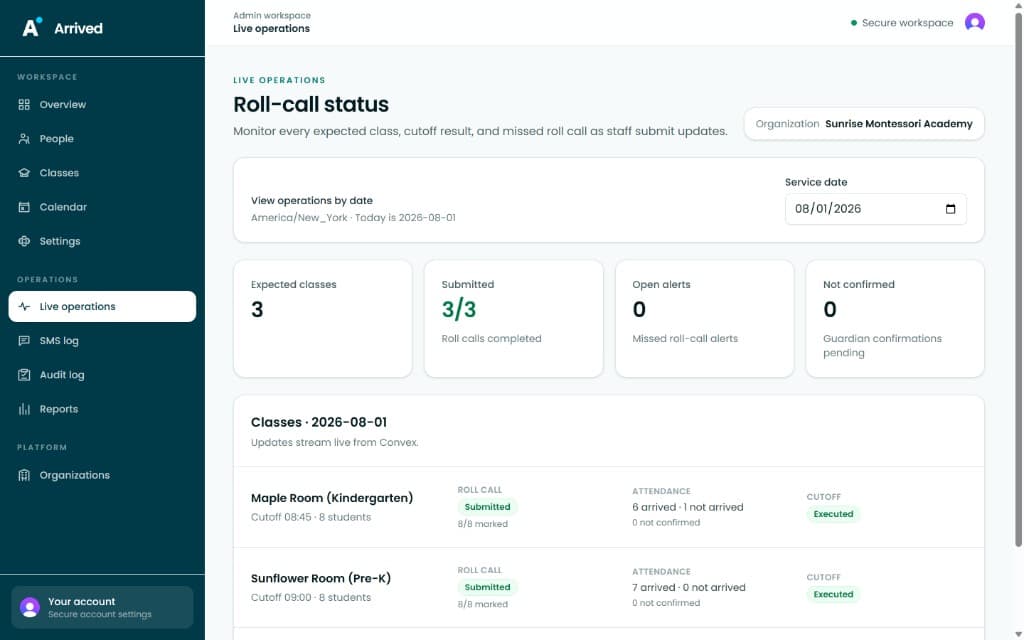Click the Arrived logo icon

31,27
